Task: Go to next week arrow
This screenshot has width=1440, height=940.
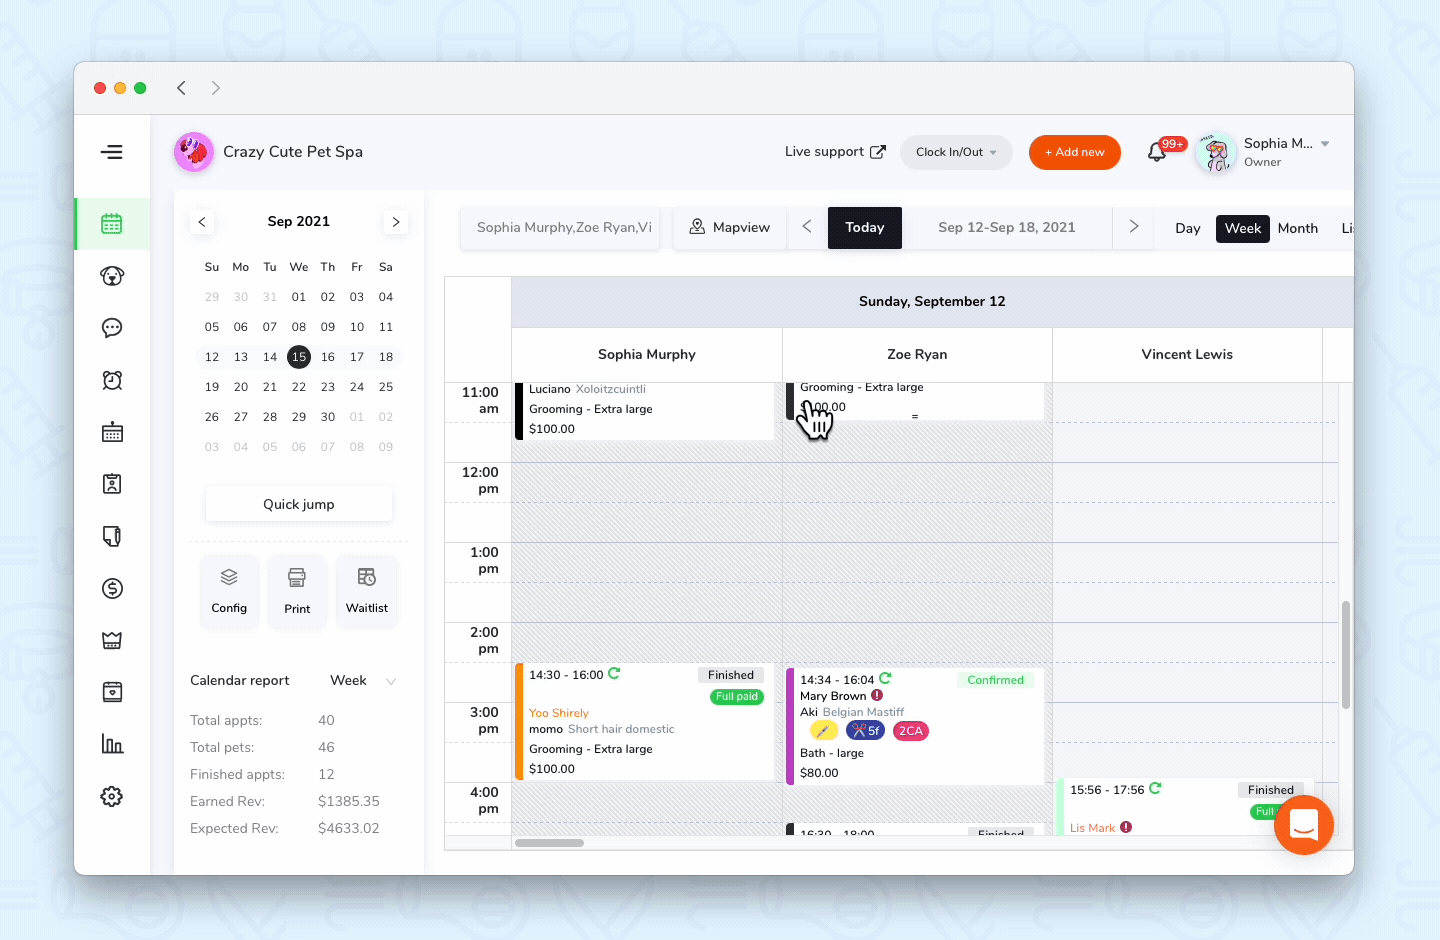Action: (1134, 227)
